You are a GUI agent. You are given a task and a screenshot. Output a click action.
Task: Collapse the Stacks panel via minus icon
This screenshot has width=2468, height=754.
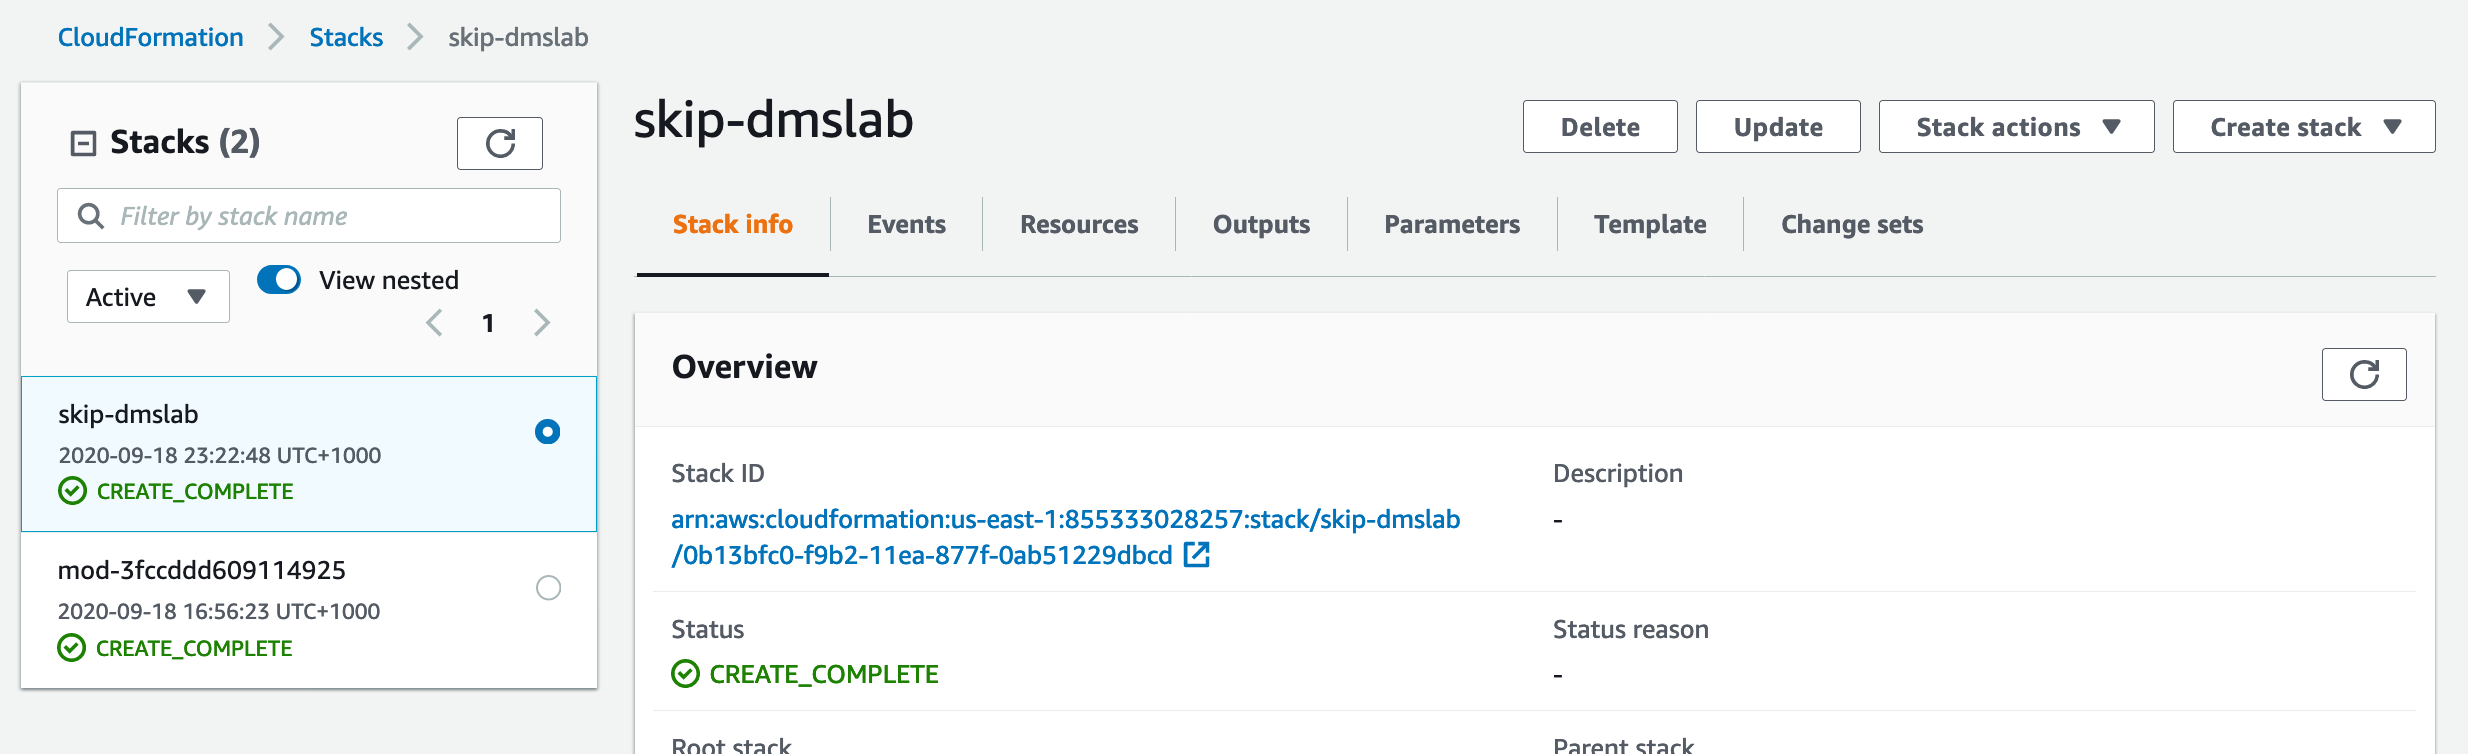83,143
